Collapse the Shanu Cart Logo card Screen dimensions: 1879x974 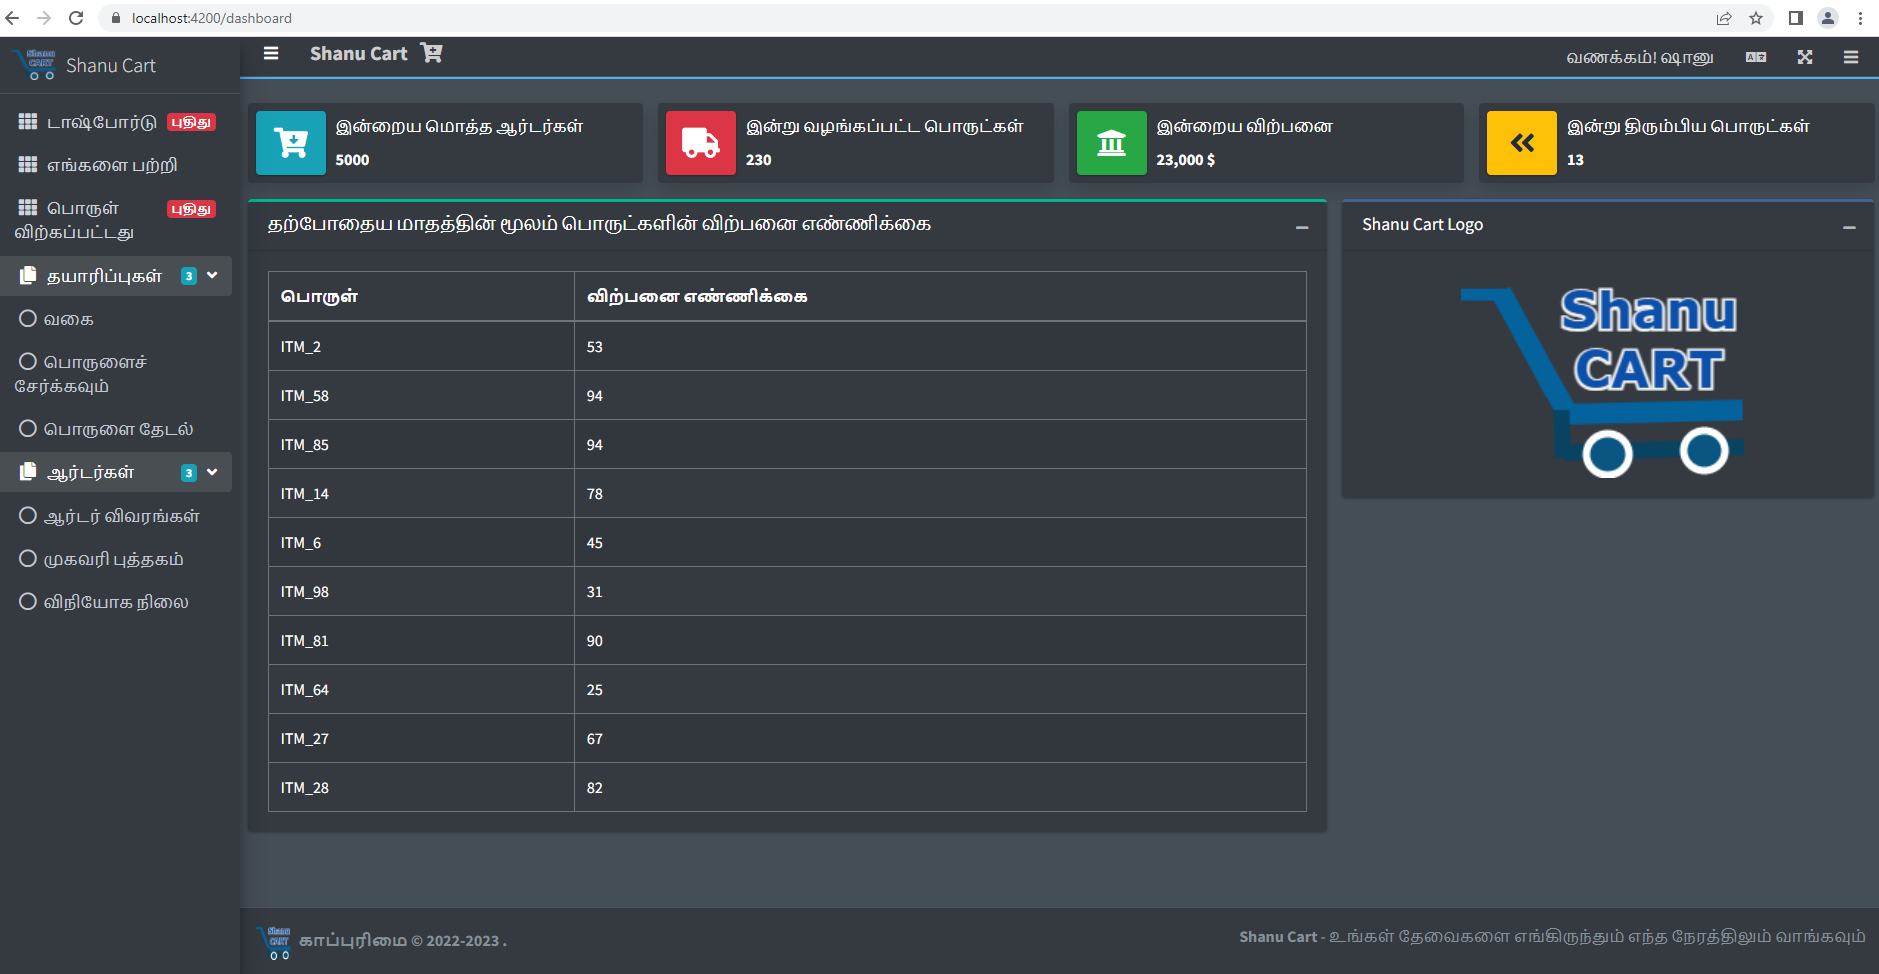point(1849,228)
